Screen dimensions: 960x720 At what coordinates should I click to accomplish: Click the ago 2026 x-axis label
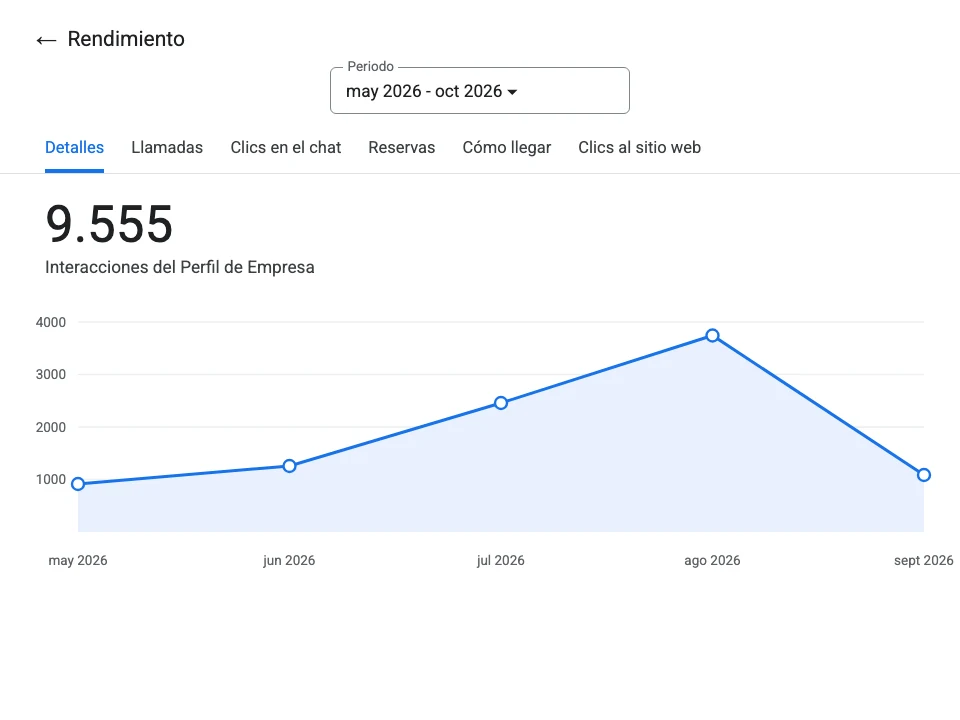pos(712,560)
